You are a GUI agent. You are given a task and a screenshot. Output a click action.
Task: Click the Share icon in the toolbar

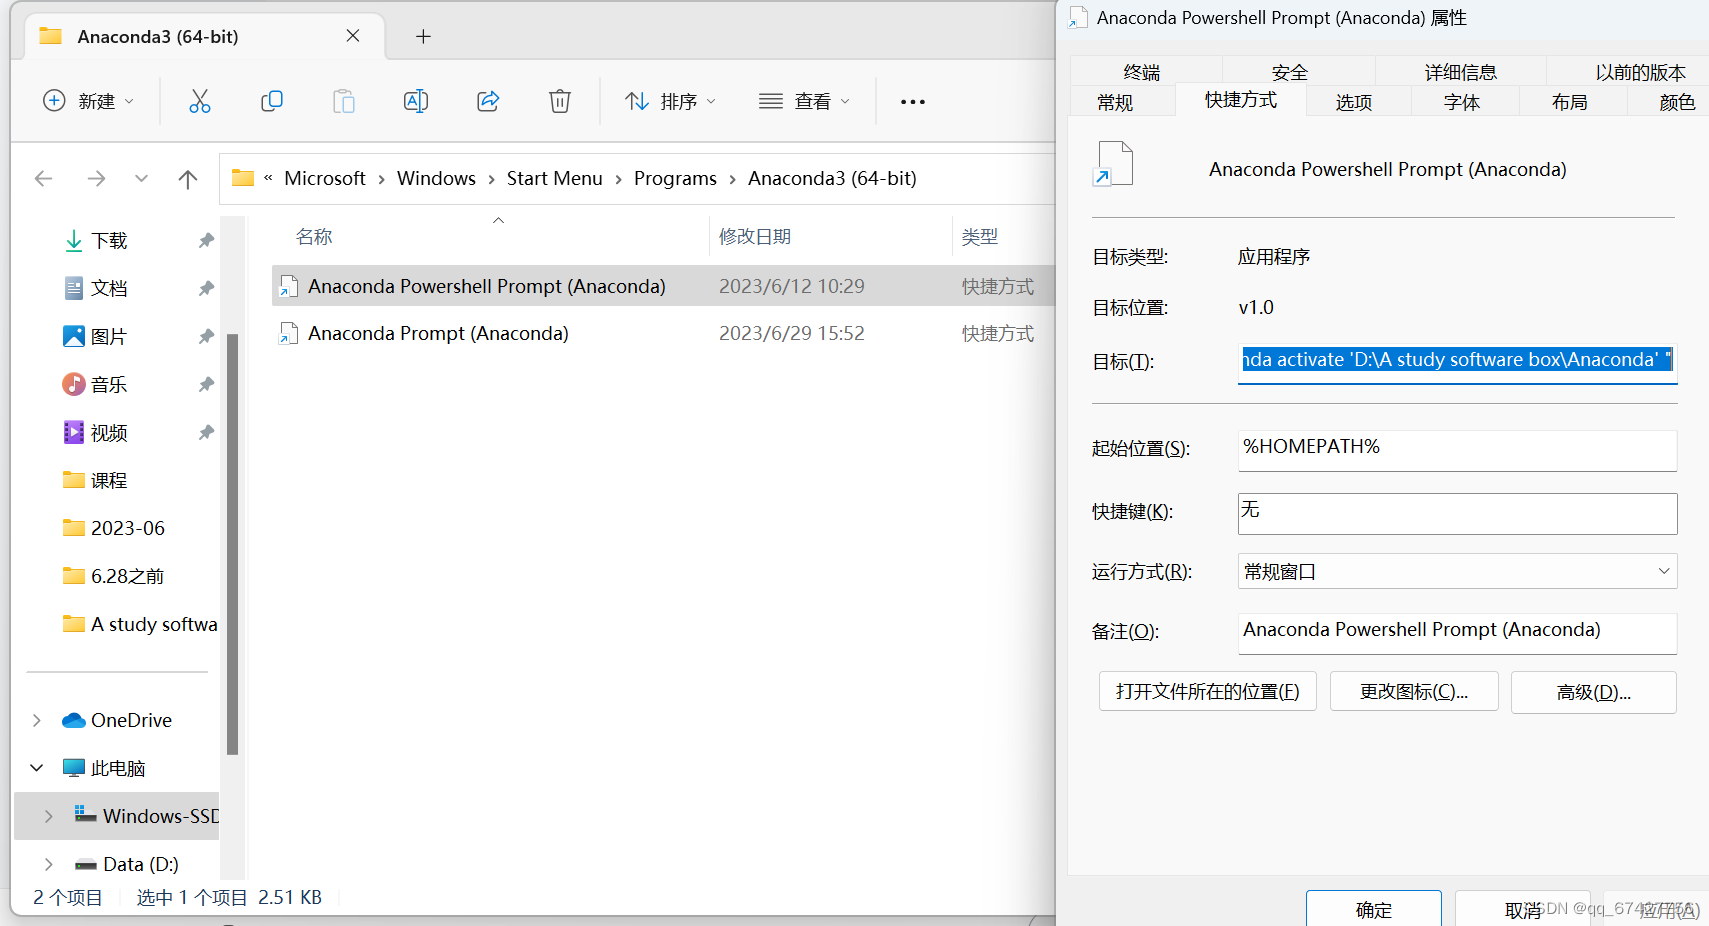click(x=487, y=101)
